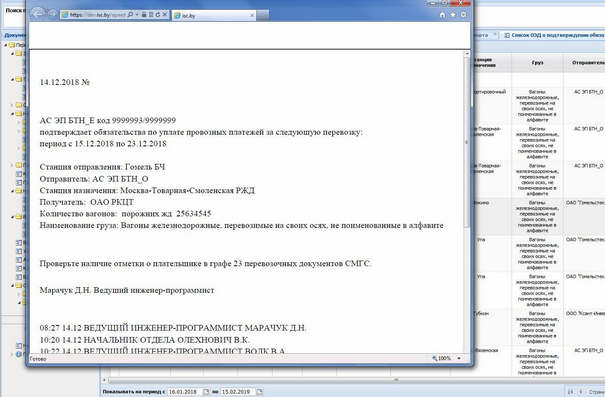Screen dimensions: 605x397
Task: Click 'Получатель: ОАО РКЦТ' line
Action: coord(86,202)
